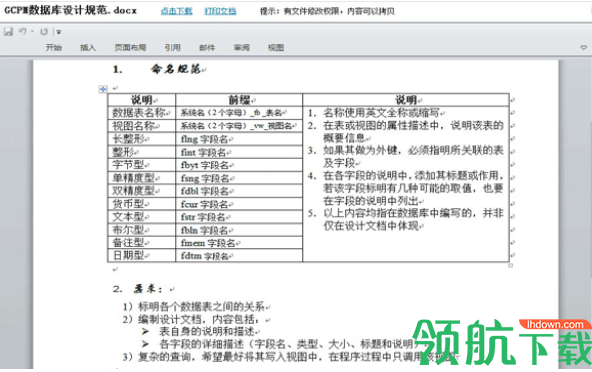The image size is (592, 372).
Task: Click the line 标明各个数据表之间的关系
Action: [x=201, y=306]
